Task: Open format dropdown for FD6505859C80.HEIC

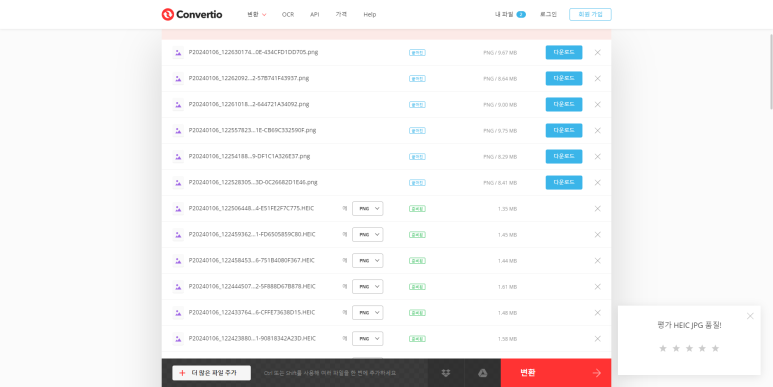Action: click(367, 235)
